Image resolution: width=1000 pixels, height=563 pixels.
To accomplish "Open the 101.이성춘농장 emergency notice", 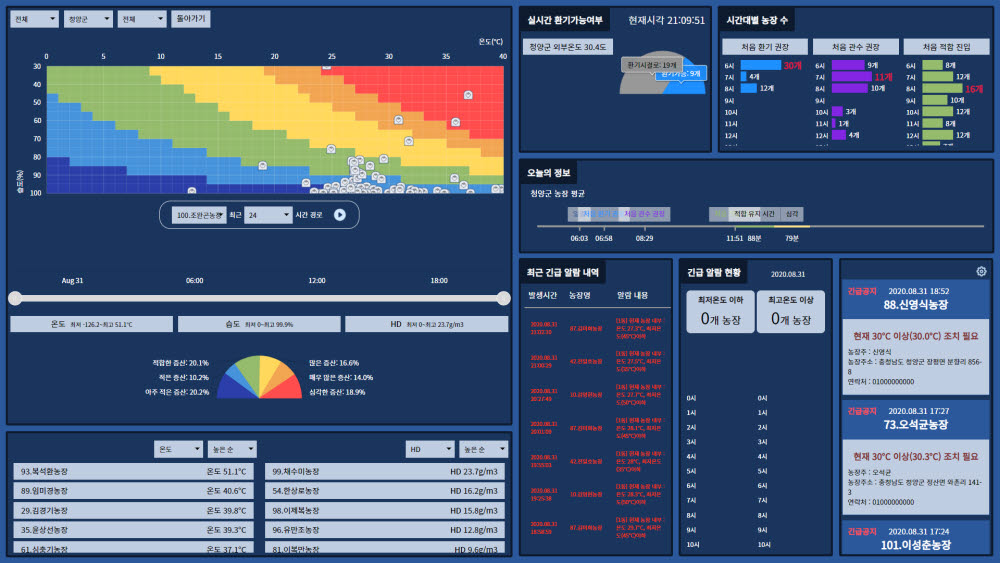I will 915,538.
